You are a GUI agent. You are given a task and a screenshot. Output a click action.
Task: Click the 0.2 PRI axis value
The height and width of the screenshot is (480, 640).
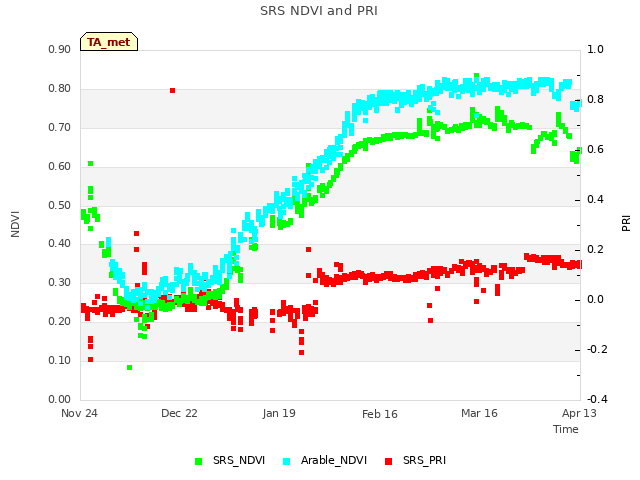[x=595, y=250]
